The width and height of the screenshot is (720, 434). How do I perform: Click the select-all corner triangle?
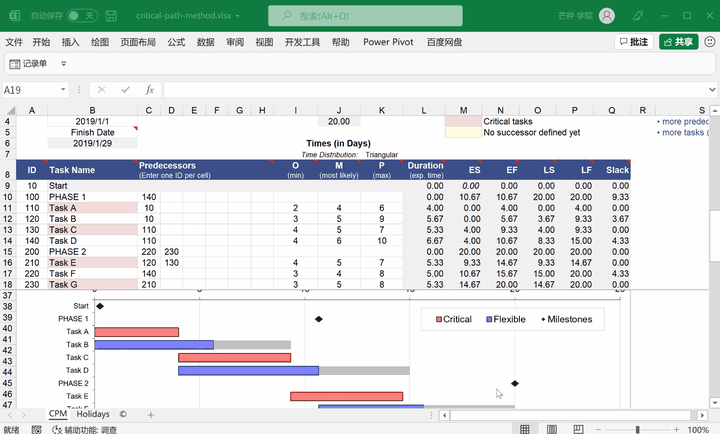pyautogui.click(x=10, y=110)
